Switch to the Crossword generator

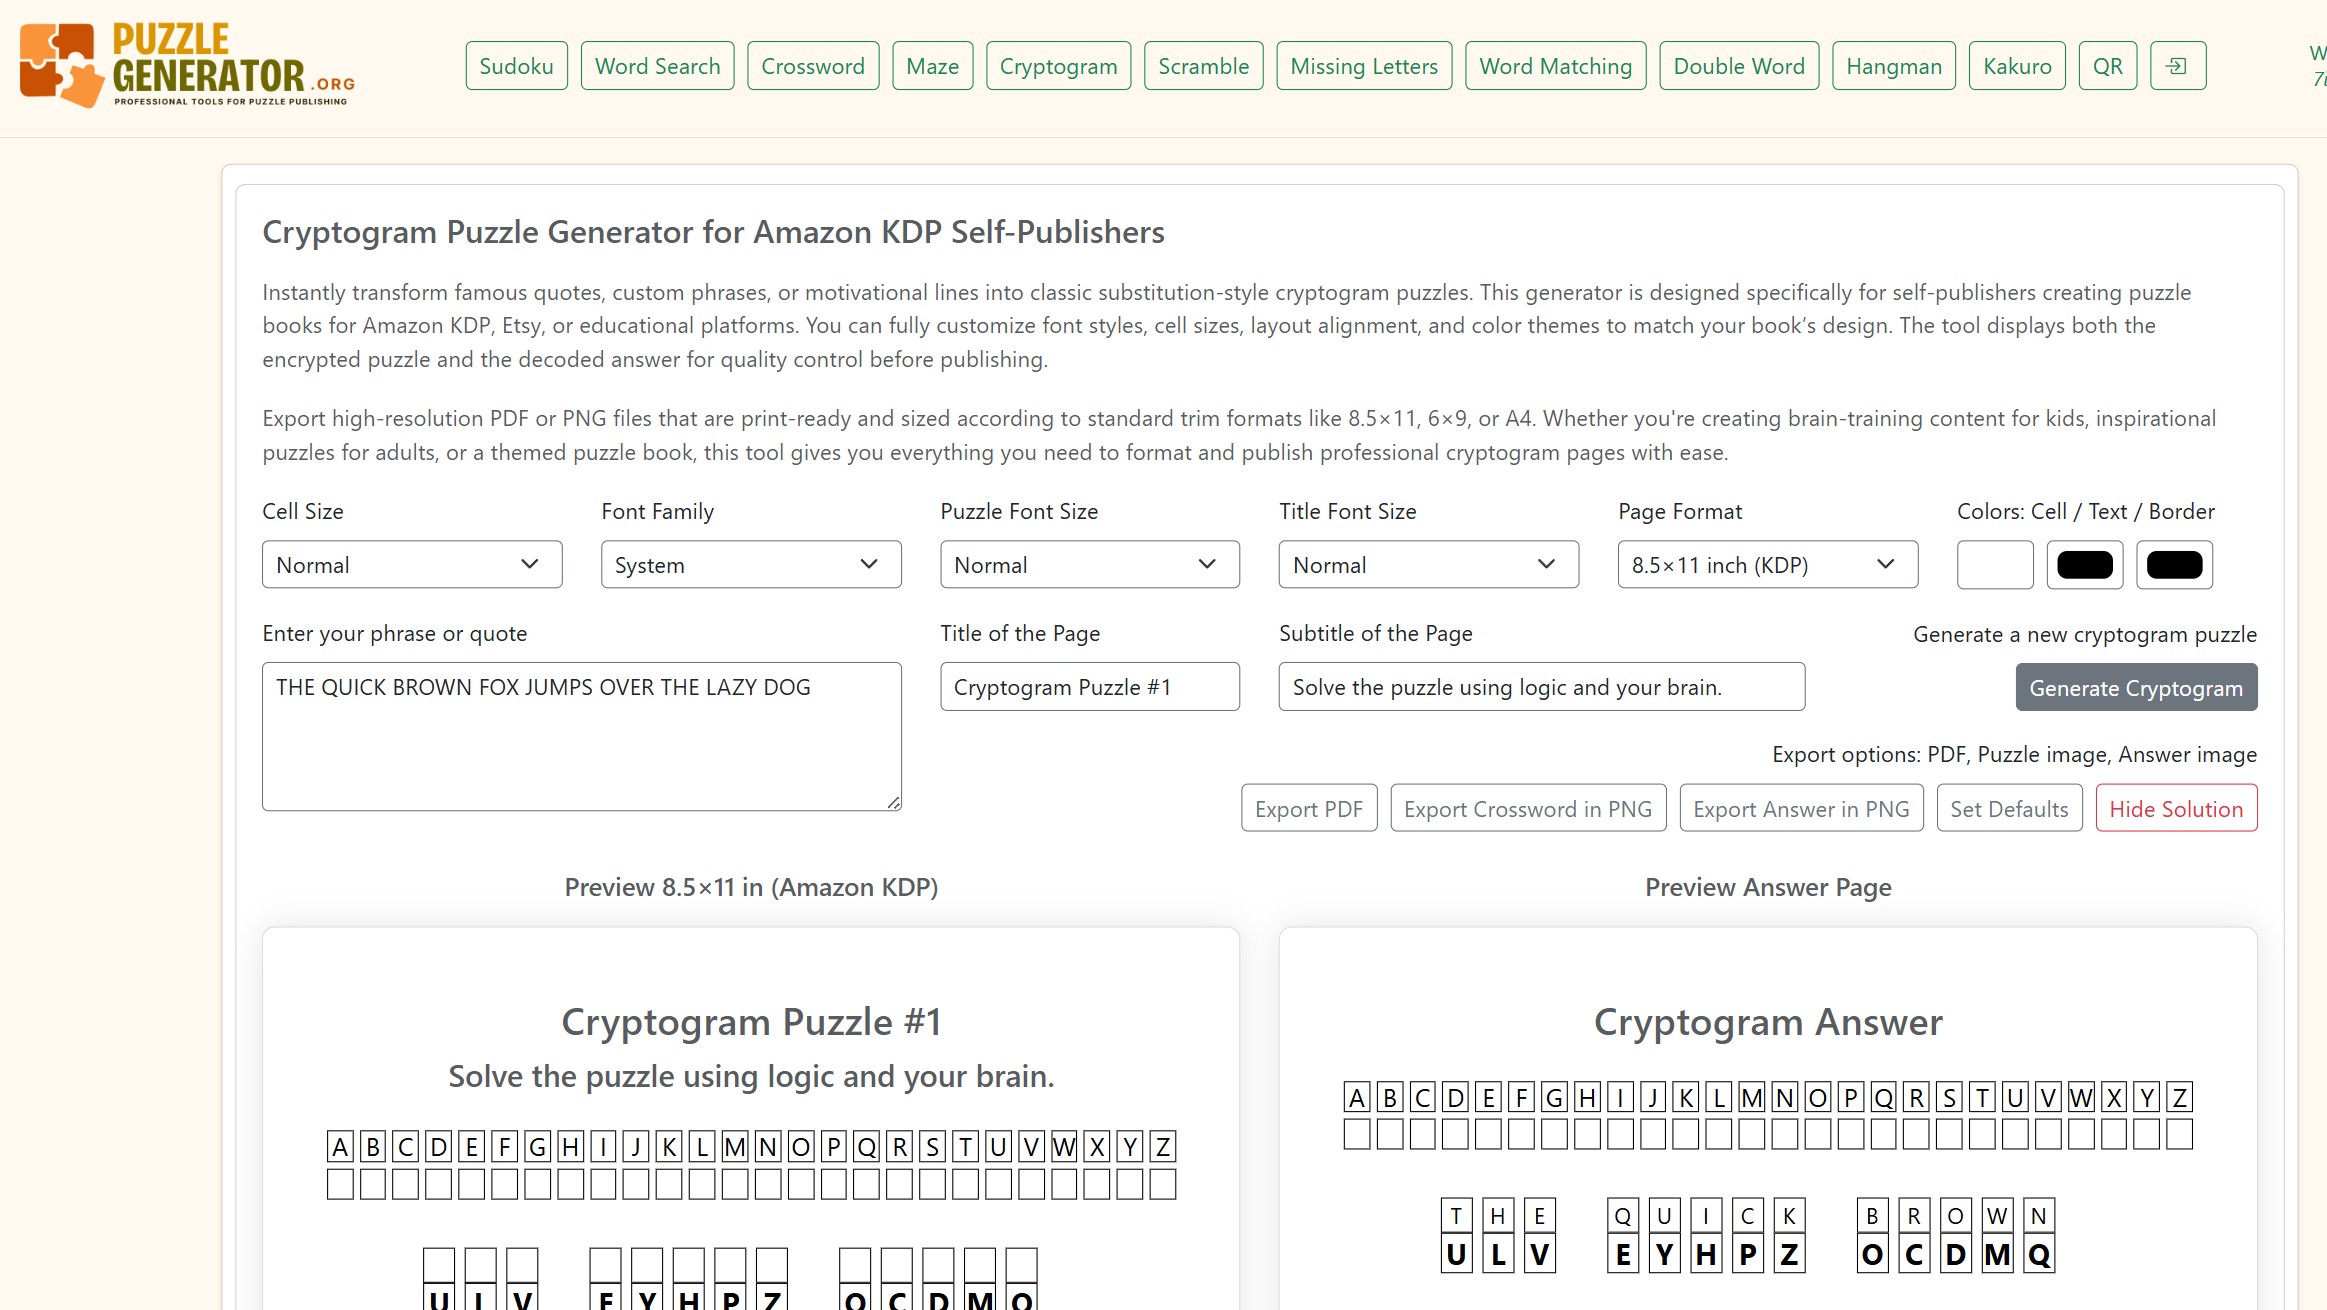pyautogui.click(x=812, y=65)
